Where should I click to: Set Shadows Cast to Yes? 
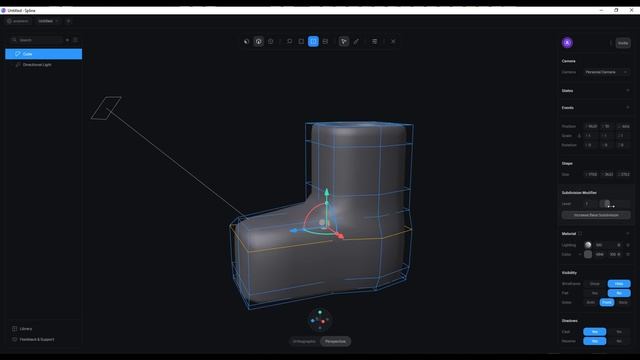coord(595,332)
